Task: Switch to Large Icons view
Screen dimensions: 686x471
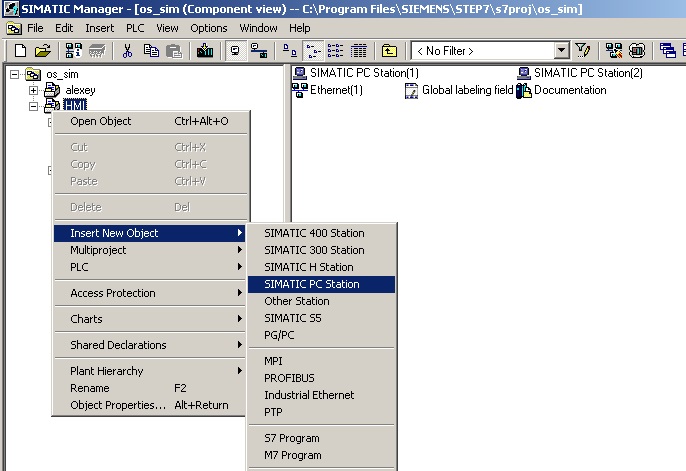Action: (289, 51)
